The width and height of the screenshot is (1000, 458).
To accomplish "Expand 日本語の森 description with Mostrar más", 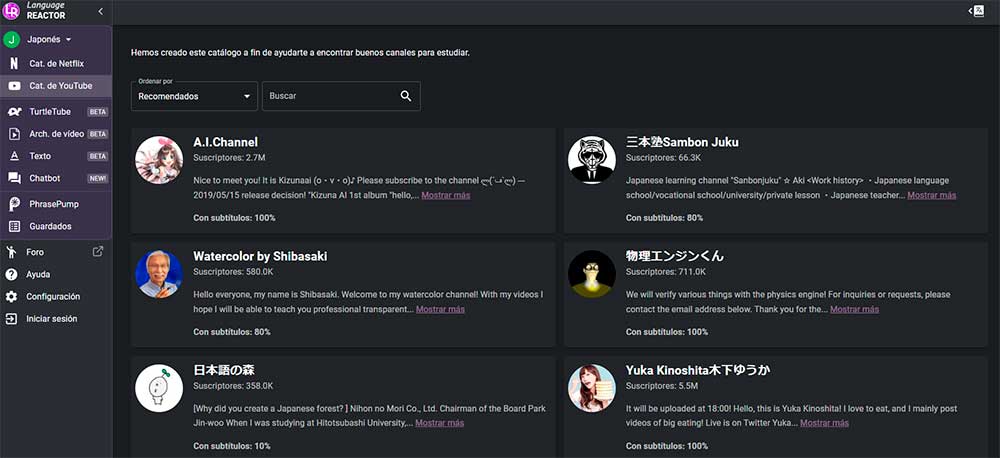I will [x=439, y=423].
